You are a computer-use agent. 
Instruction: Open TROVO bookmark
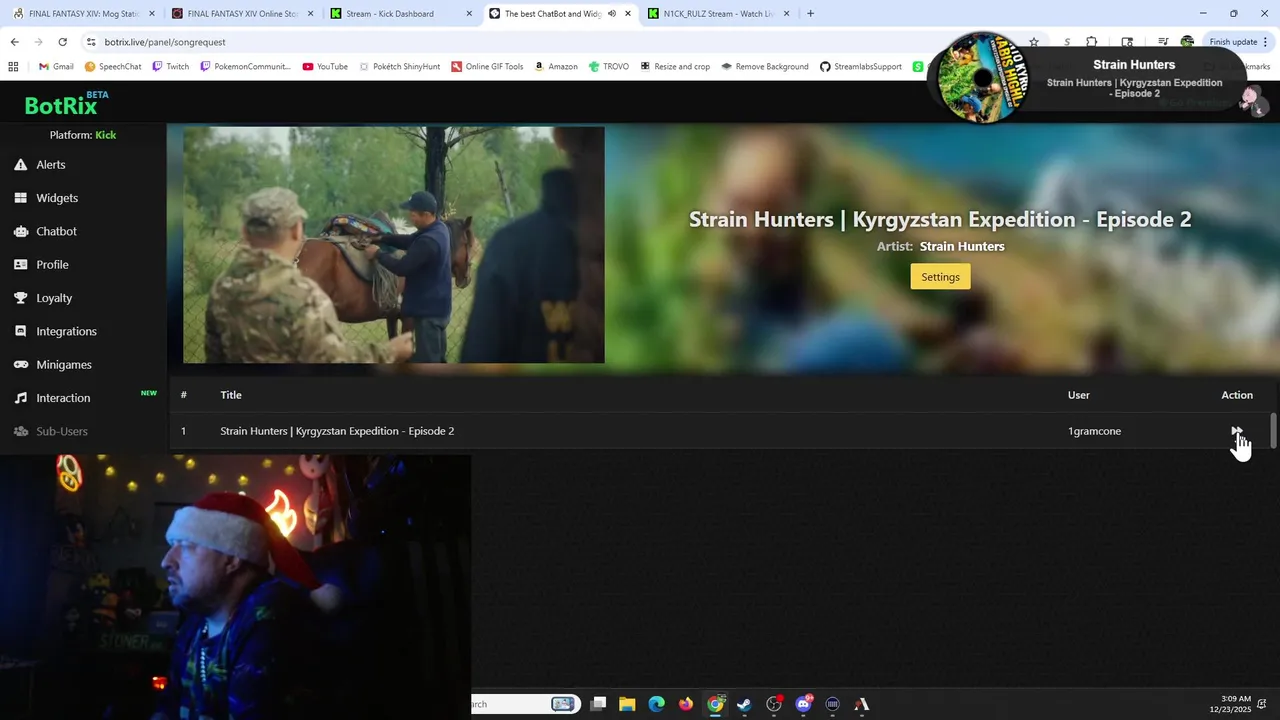609,67
